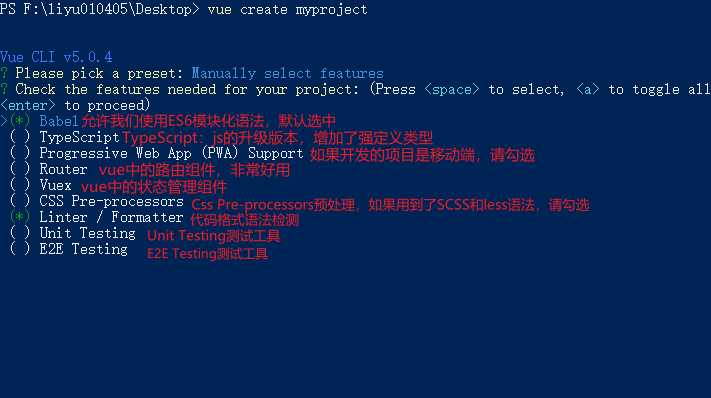The height and width of the screenshot is (398, 711).
Task: Check the PWA Support checkbox
Action: point(20,153)
